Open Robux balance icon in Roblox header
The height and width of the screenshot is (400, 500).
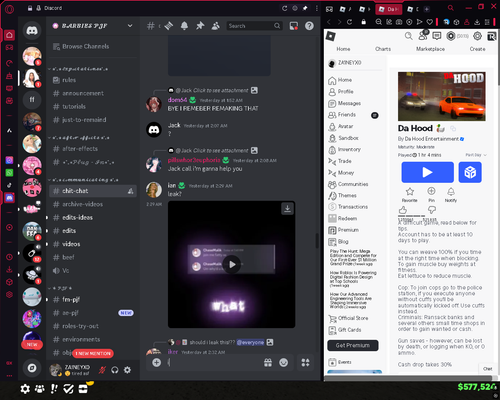[451, 36]
